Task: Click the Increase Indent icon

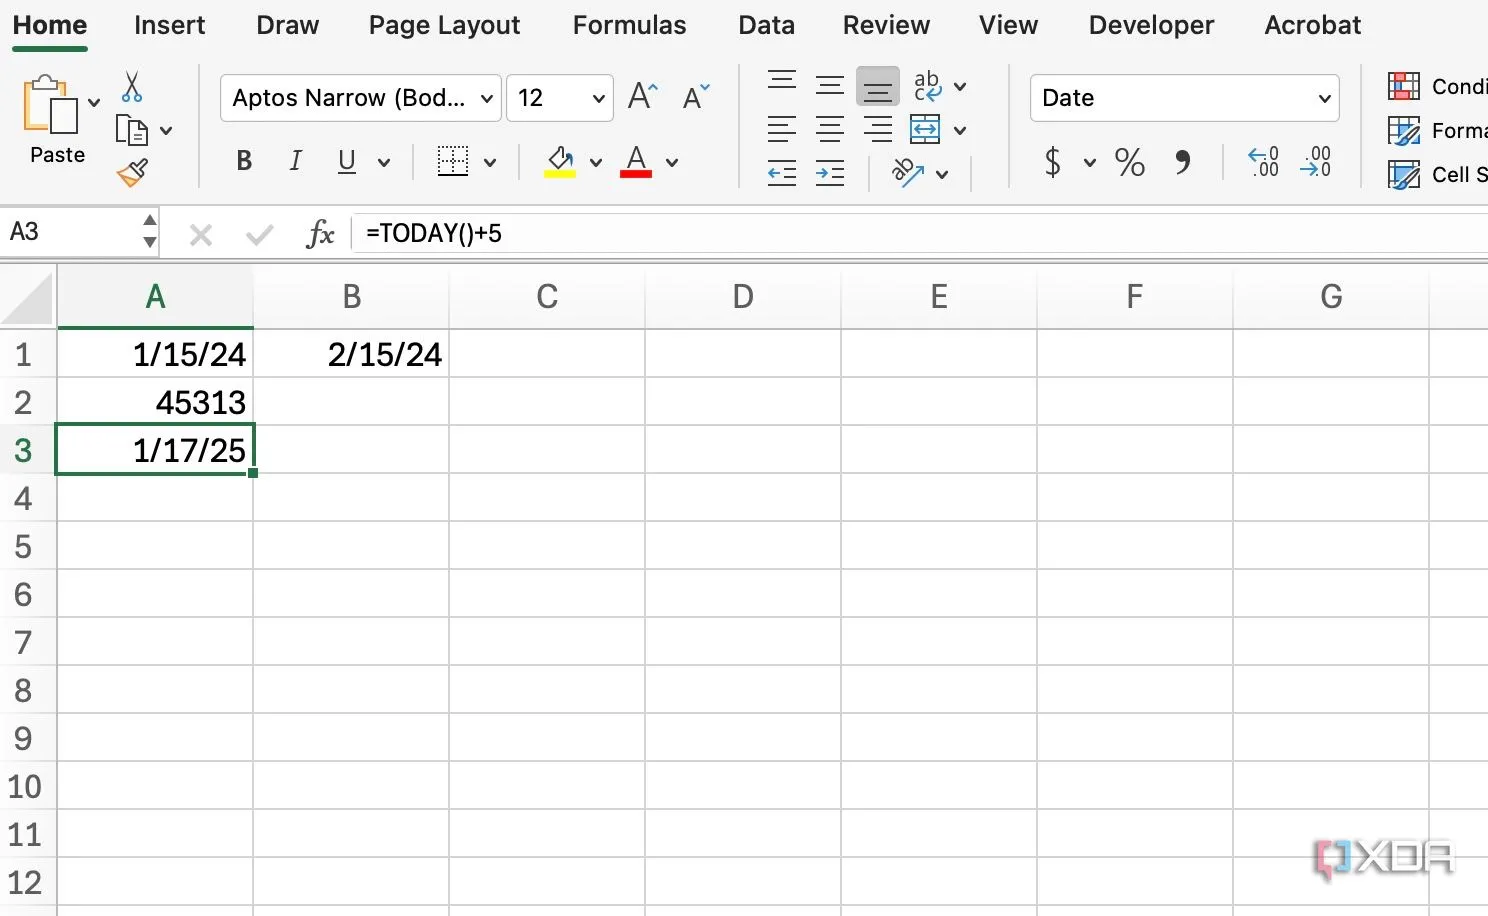Action: tap(830, 174)
